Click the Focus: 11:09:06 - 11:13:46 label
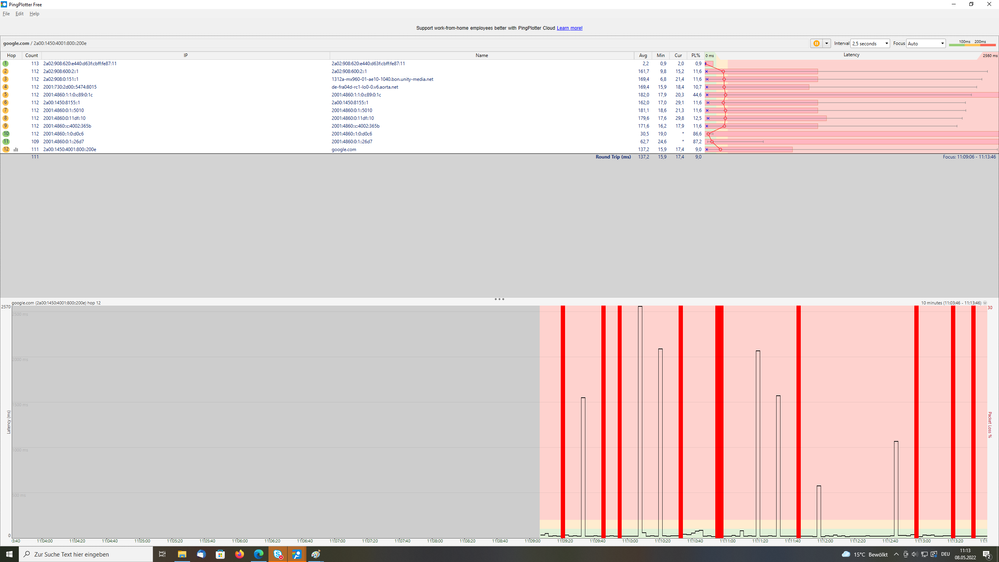999x562 pixels. pos(969,157)
